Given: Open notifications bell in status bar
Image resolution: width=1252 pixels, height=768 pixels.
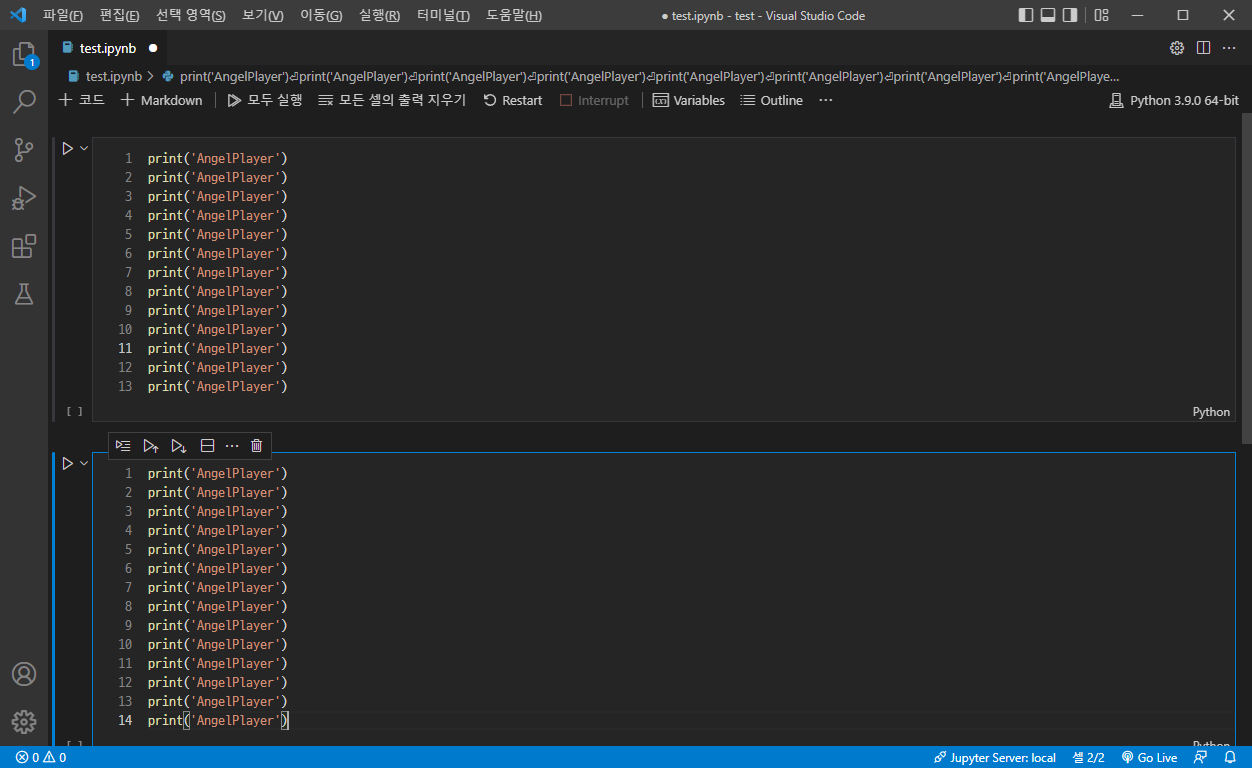Looking at the screenshot, I should 1230,757.
